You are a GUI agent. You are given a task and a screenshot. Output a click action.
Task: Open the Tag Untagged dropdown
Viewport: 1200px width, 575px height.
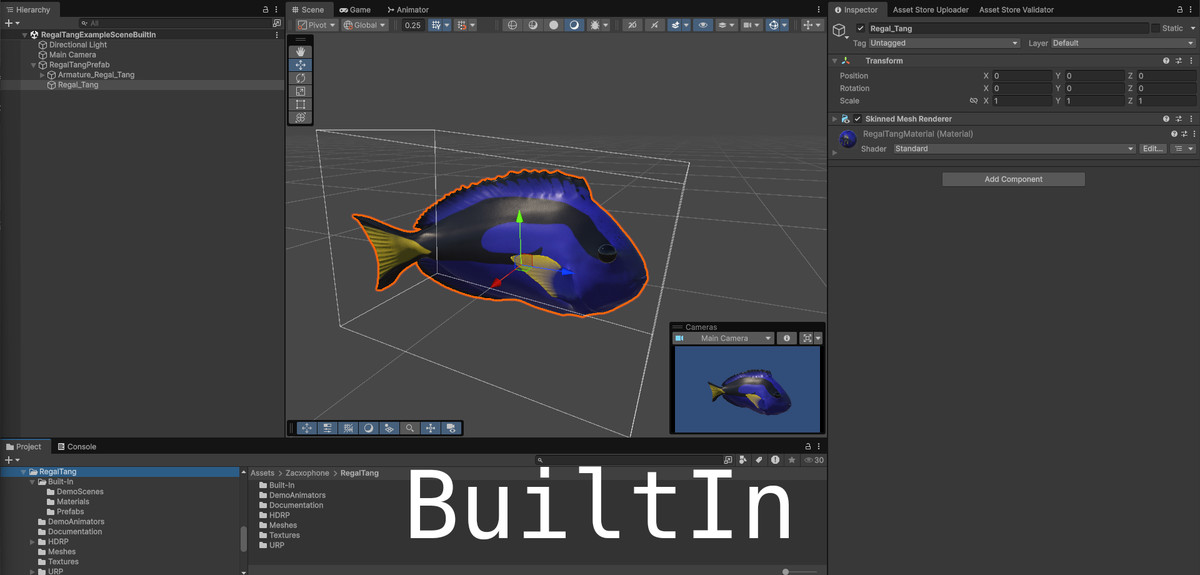pyautogui.click(x=944, y=43)
